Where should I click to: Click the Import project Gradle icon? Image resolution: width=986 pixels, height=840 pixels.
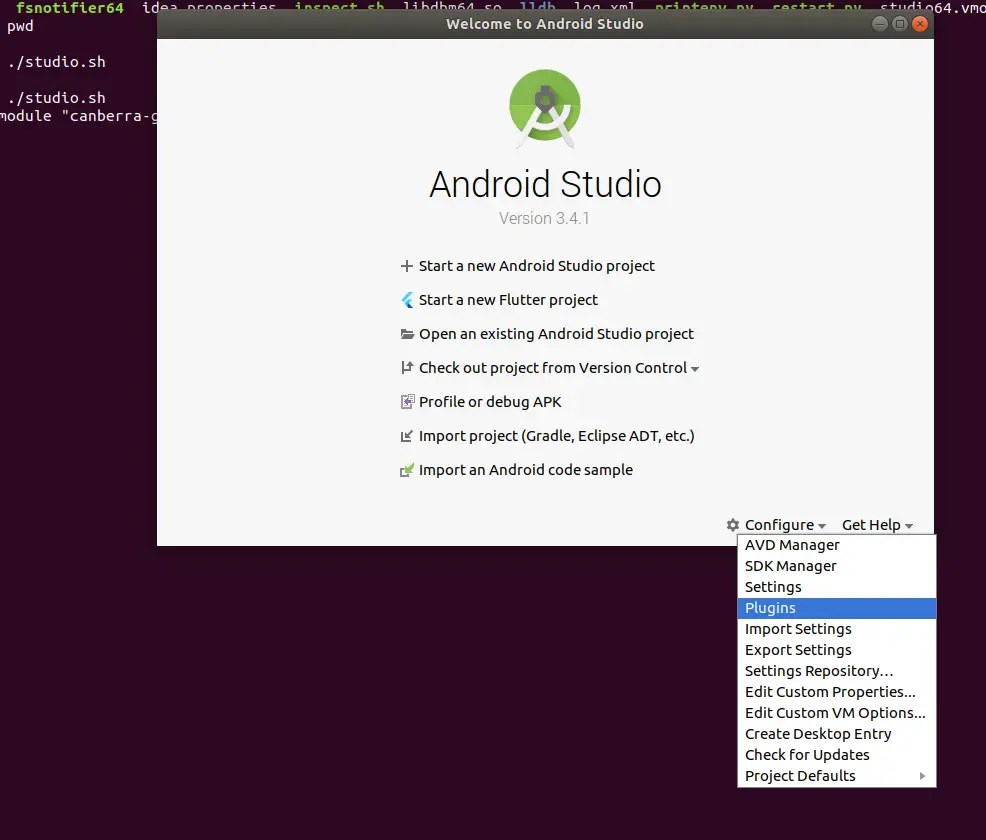[406, 435]
